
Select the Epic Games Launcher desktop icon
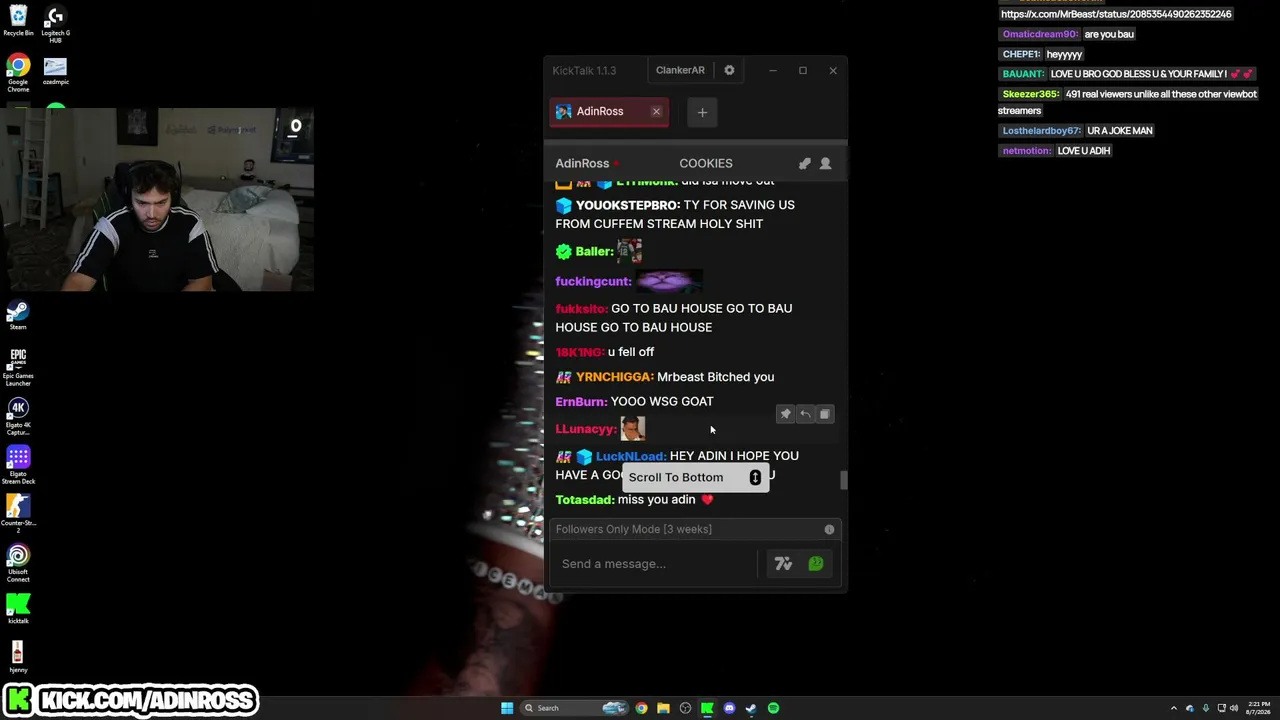pos(18,366)
